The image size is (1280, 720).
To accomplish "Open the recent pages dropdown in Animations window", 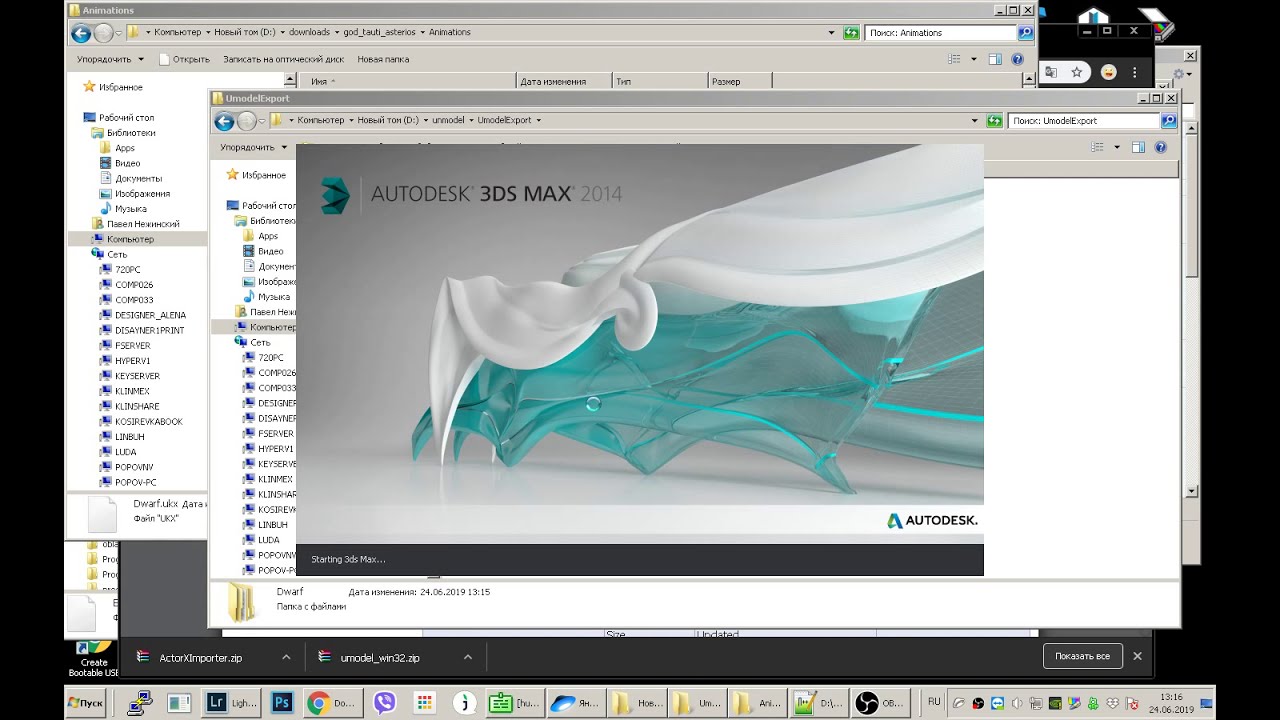I will tap(118, 33).
